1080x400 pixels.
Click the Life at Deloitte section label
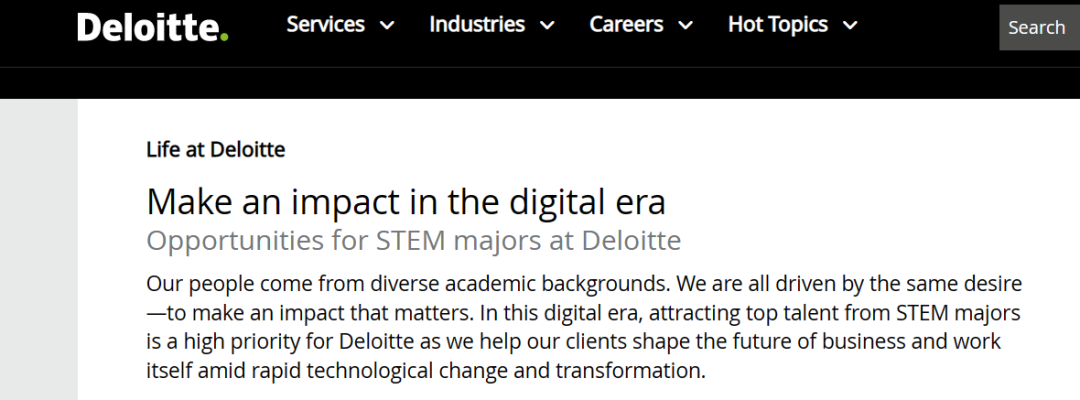pos(216,149)
